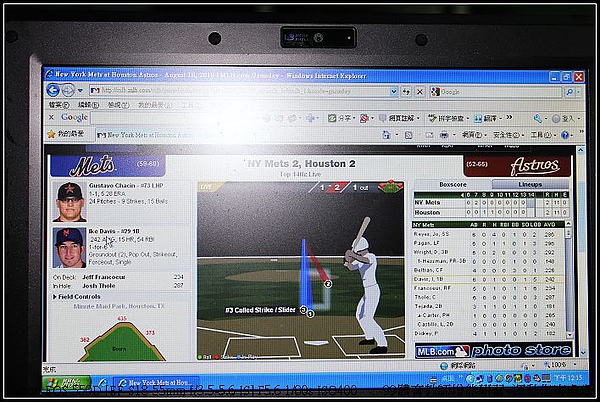Open the Windows Start button

67,383
